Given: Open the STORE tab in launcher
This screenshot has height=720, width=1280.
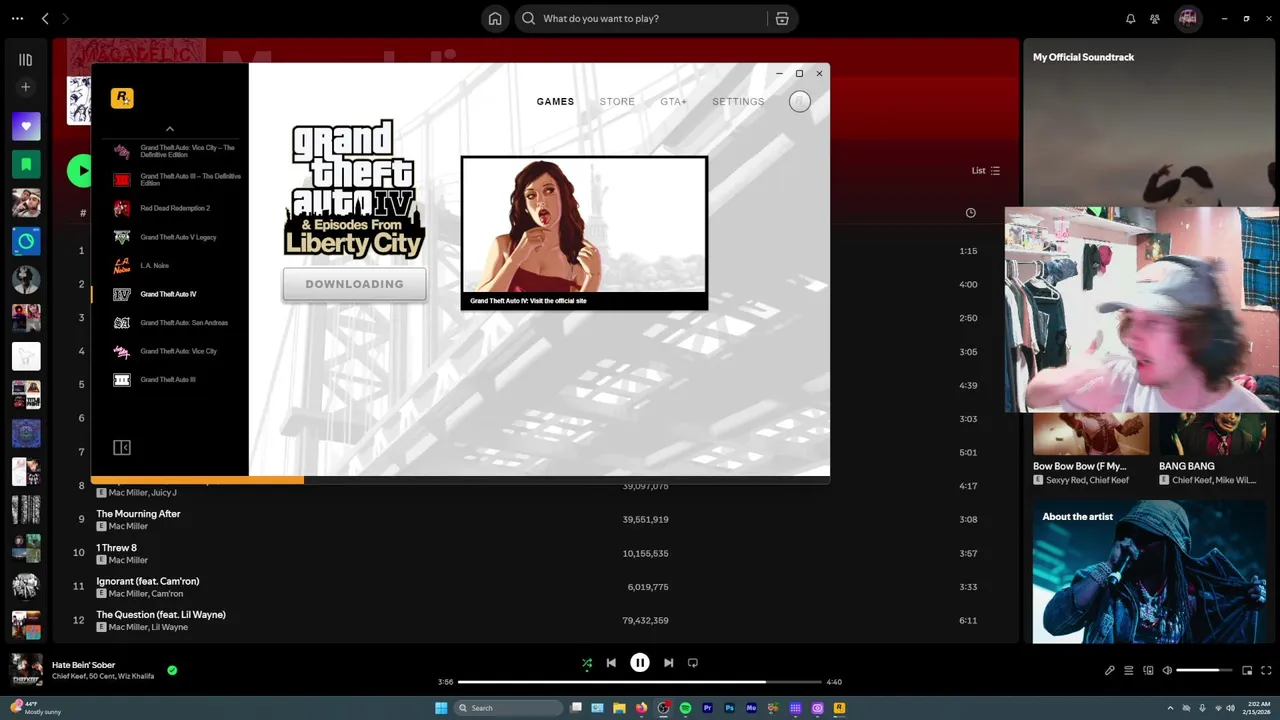Looking at the screenshot, I should tap(617, 102).
